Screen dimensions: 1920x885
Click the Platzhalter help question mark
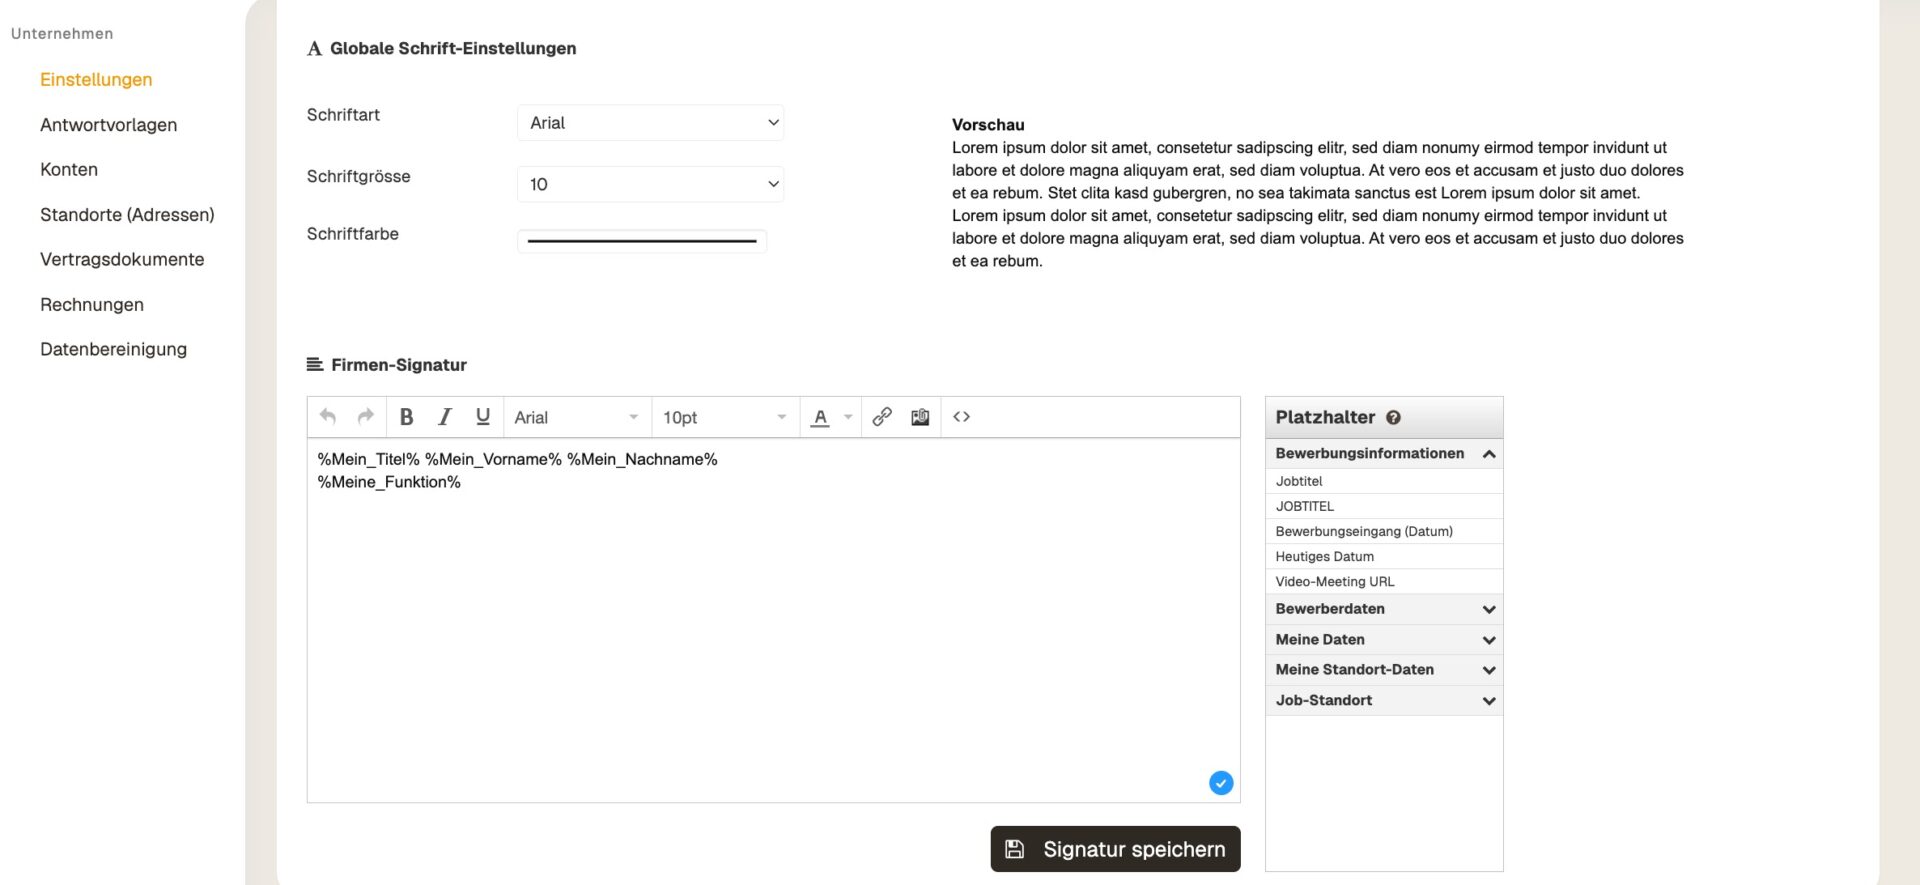click(1393, 418)
